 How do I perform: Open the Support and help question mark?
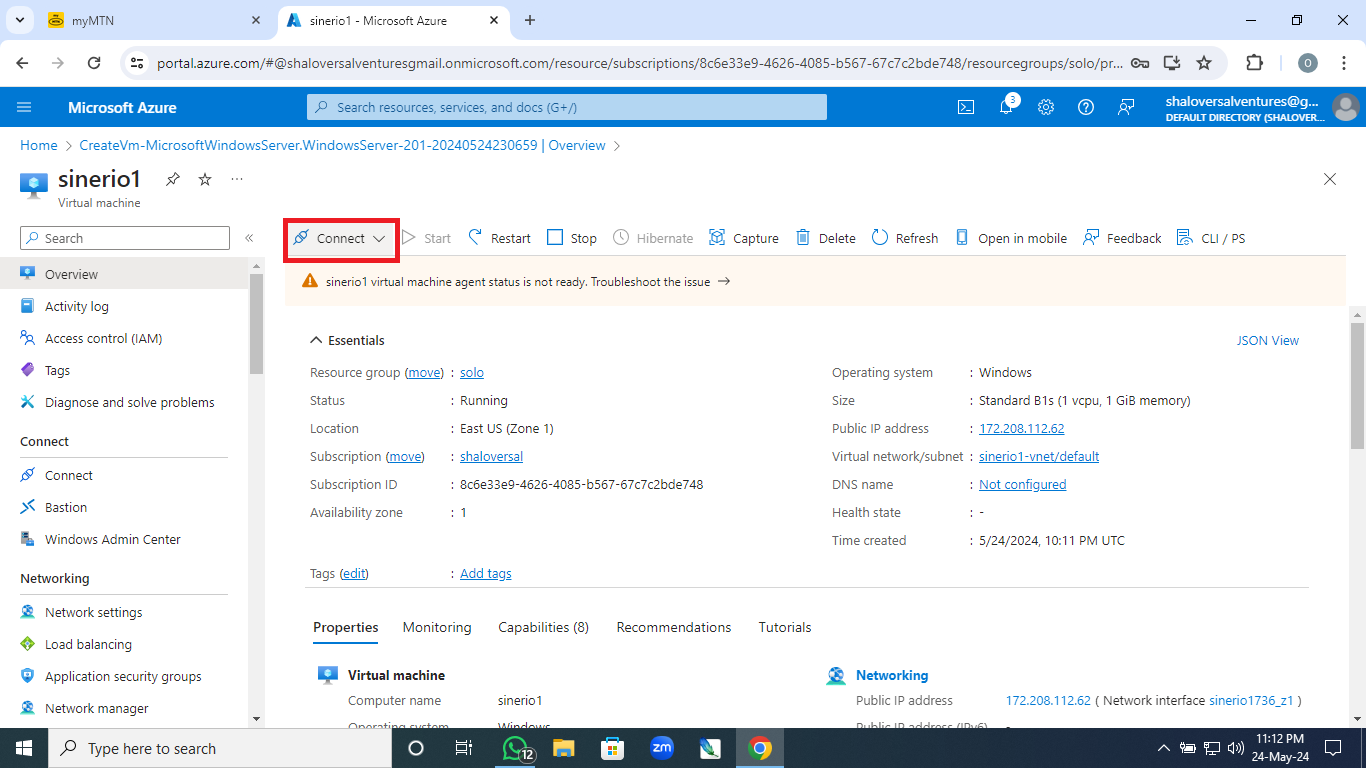pyautogui.click(x=1086, y=107)
